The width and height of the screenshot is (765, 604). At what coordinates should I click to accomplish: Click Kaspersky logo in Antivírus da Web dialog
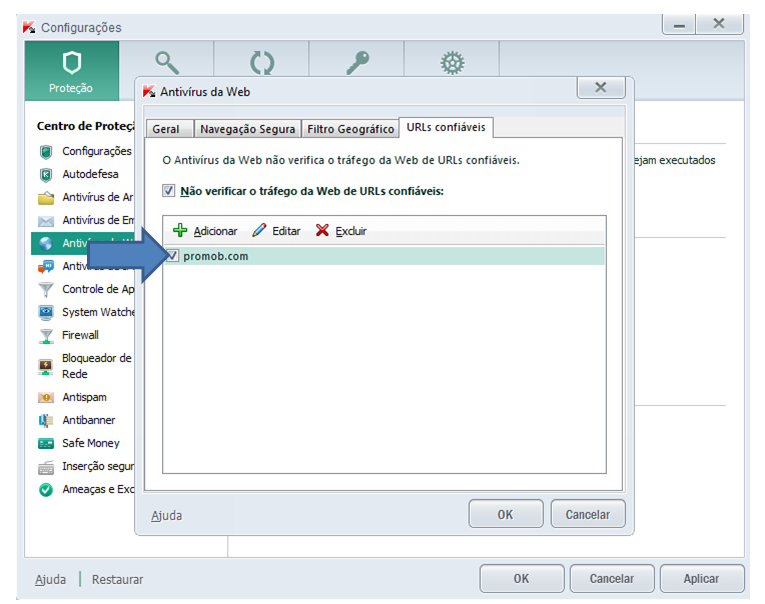click(x=149, y=91)
